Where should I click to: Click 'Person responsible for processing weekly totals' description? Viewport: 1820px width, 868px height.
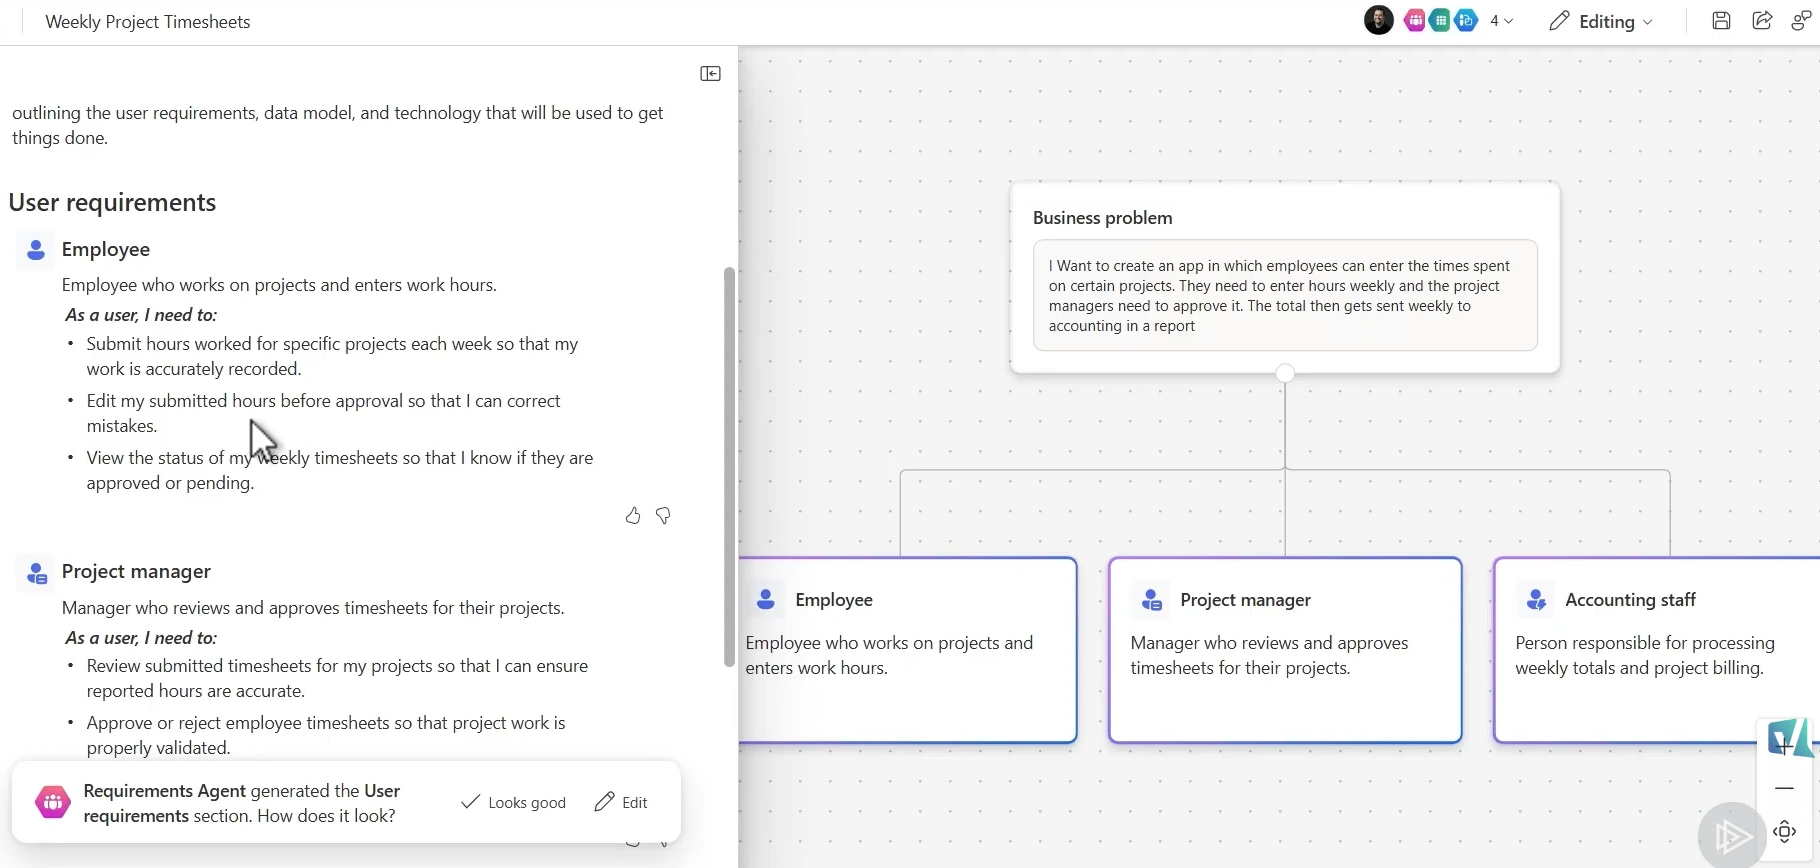(x=1645, y=656)
